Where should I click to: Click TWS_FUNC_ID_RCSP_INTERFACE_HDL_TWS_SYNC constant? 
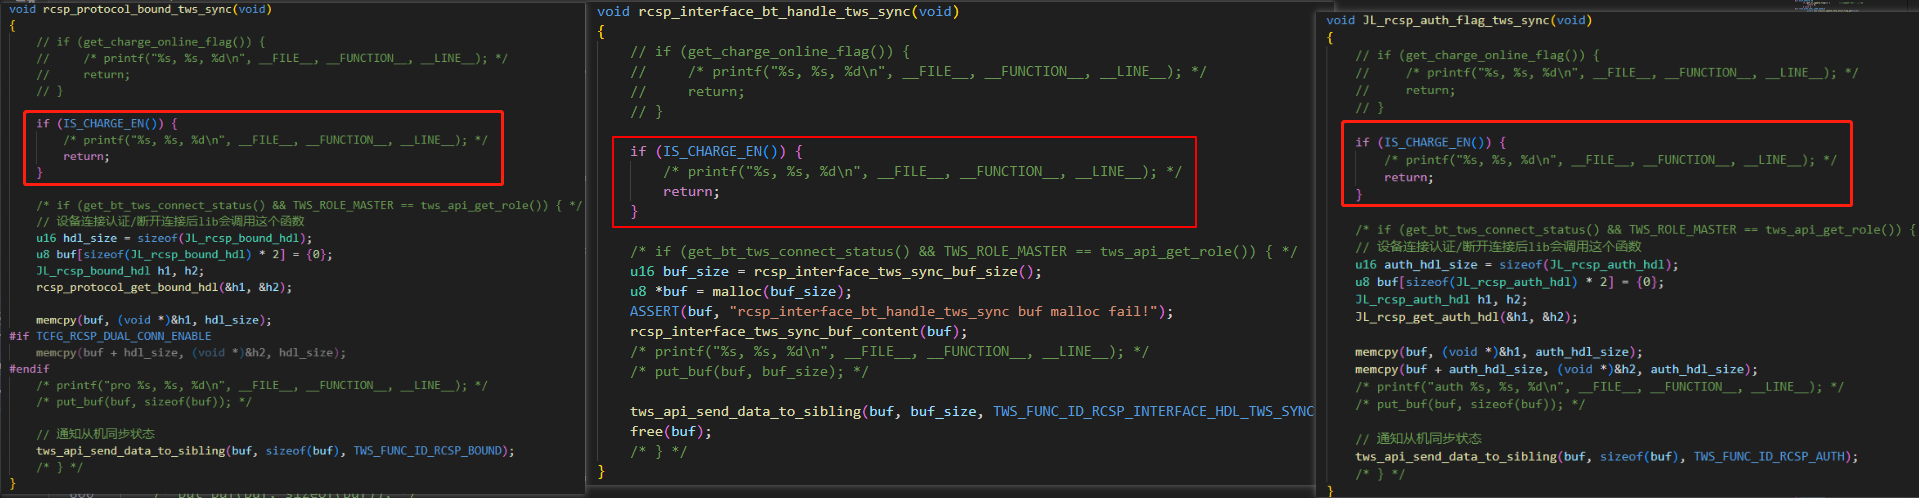[1153, 411]
